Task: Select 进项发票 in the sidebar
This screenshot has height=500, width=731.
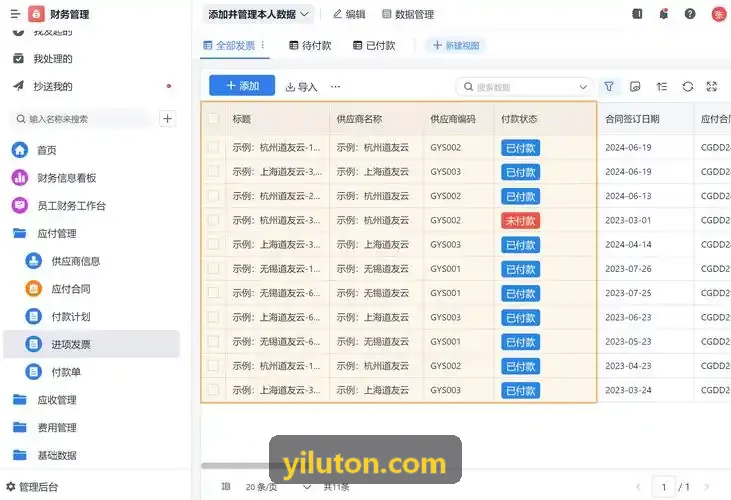Action: 91,344
